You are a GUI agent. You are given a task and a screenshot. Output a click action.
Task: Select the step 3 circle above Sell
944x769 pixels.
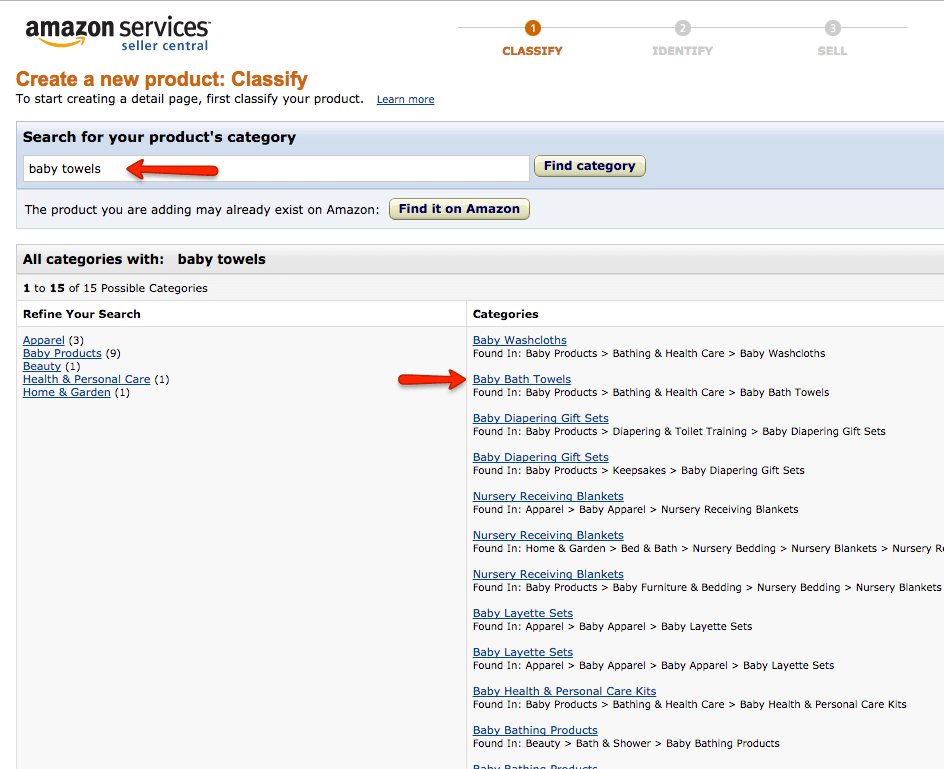coord(833,28)
